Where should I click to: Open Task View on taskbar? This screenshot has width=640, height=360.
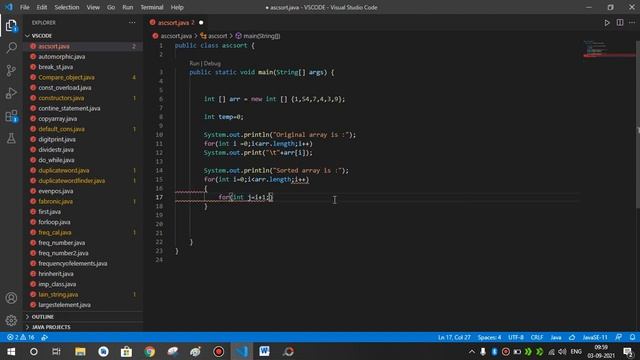pos(56,351)
